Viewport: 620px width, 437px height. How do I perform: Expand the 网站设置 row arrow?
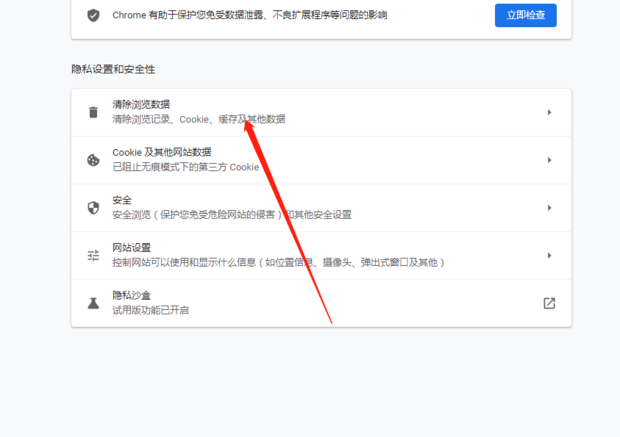point(549,255)
